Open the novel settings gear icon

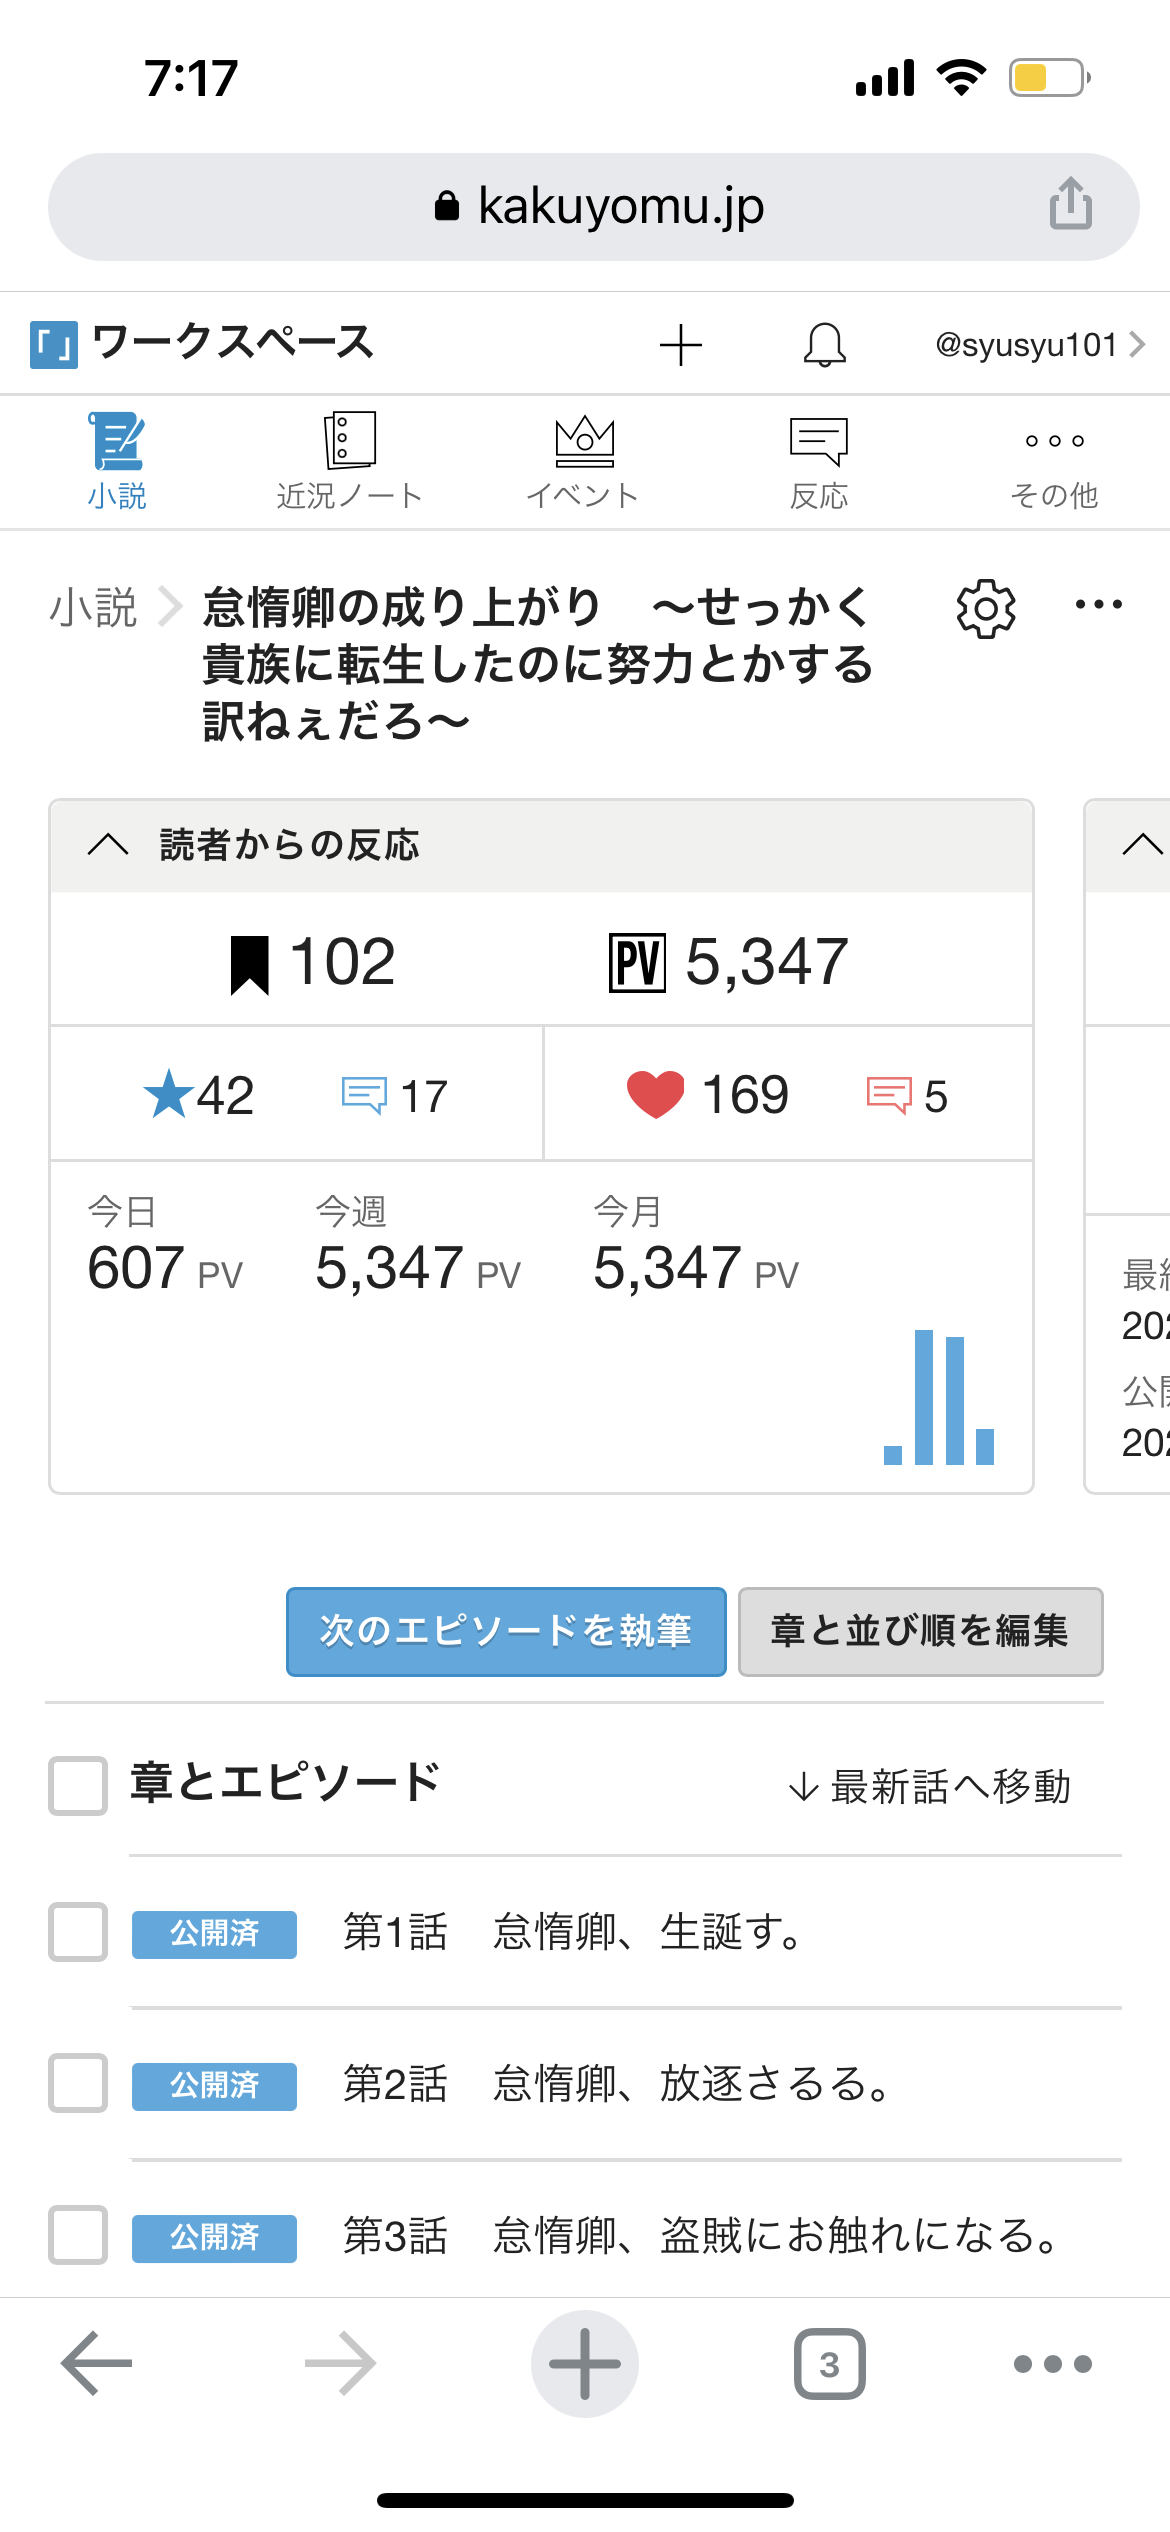(x=986, y=608)
